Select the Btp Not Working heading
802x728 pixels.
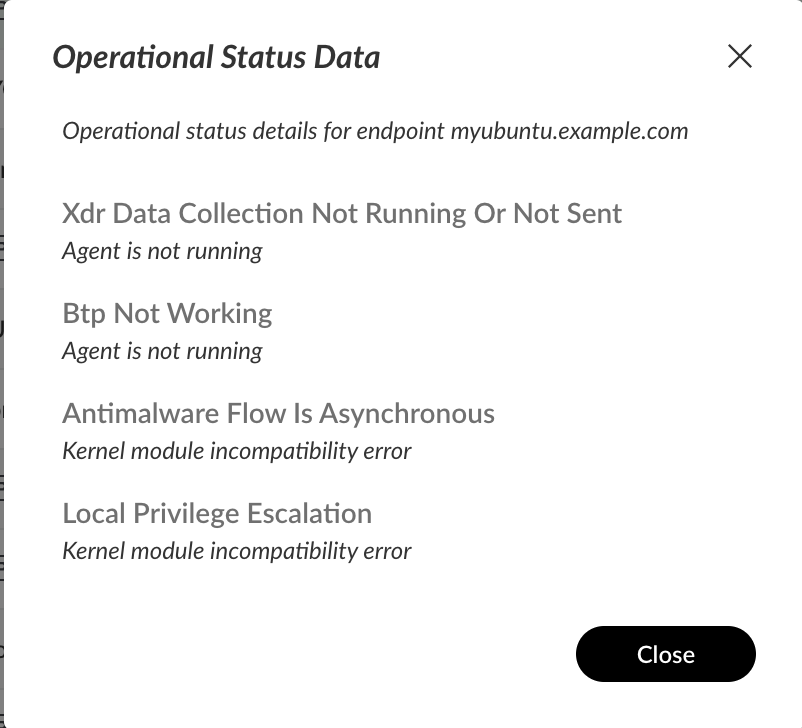[167, 313]
